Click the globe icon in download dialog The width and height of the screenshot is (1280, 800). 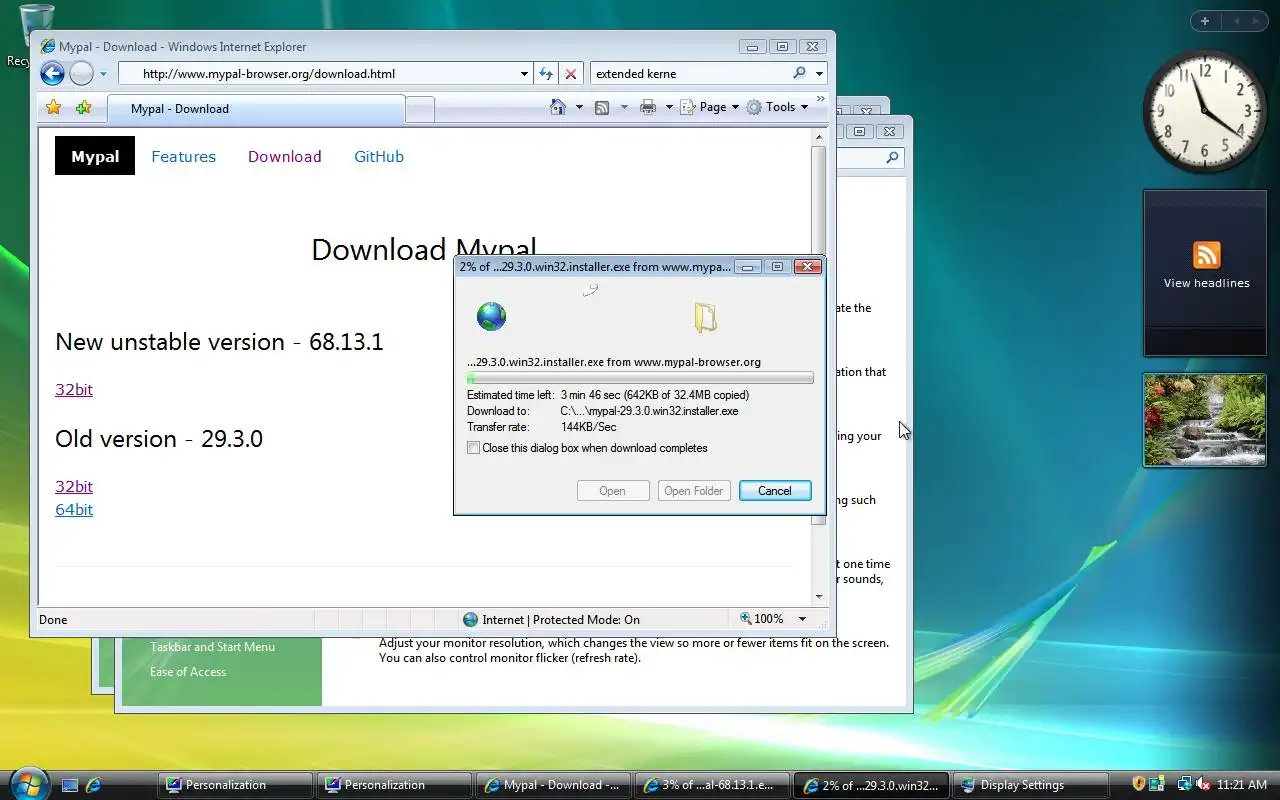[491, 317]
